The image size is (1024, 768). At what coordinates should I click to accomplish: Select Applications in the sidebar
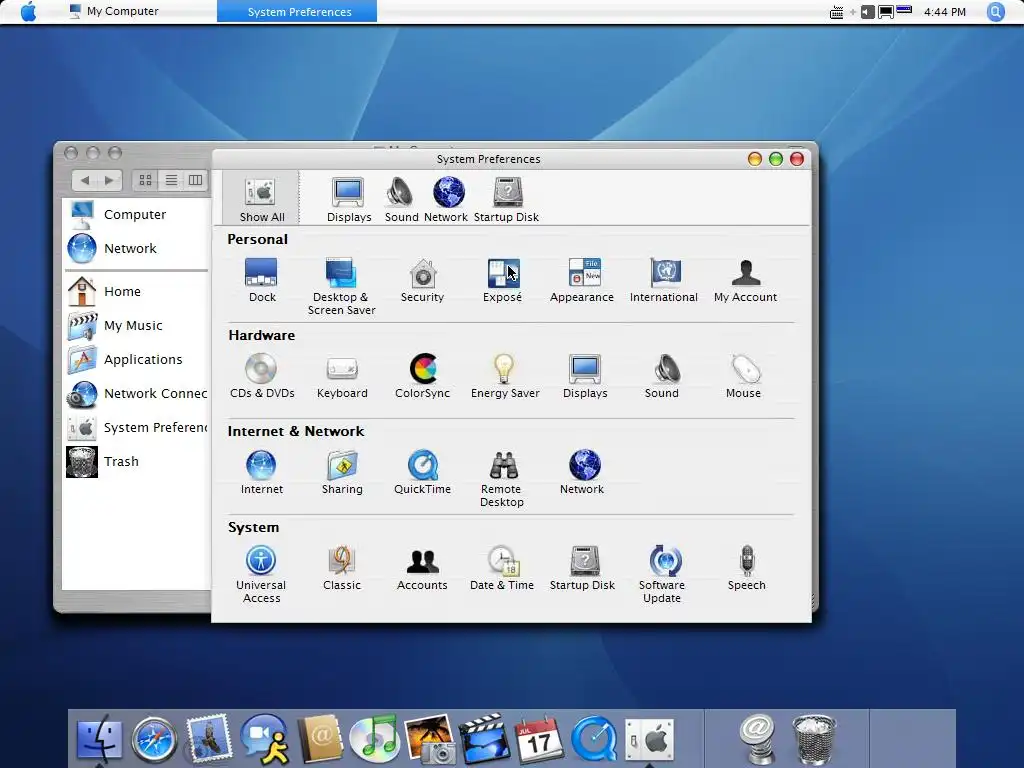(x=125, y=359)
